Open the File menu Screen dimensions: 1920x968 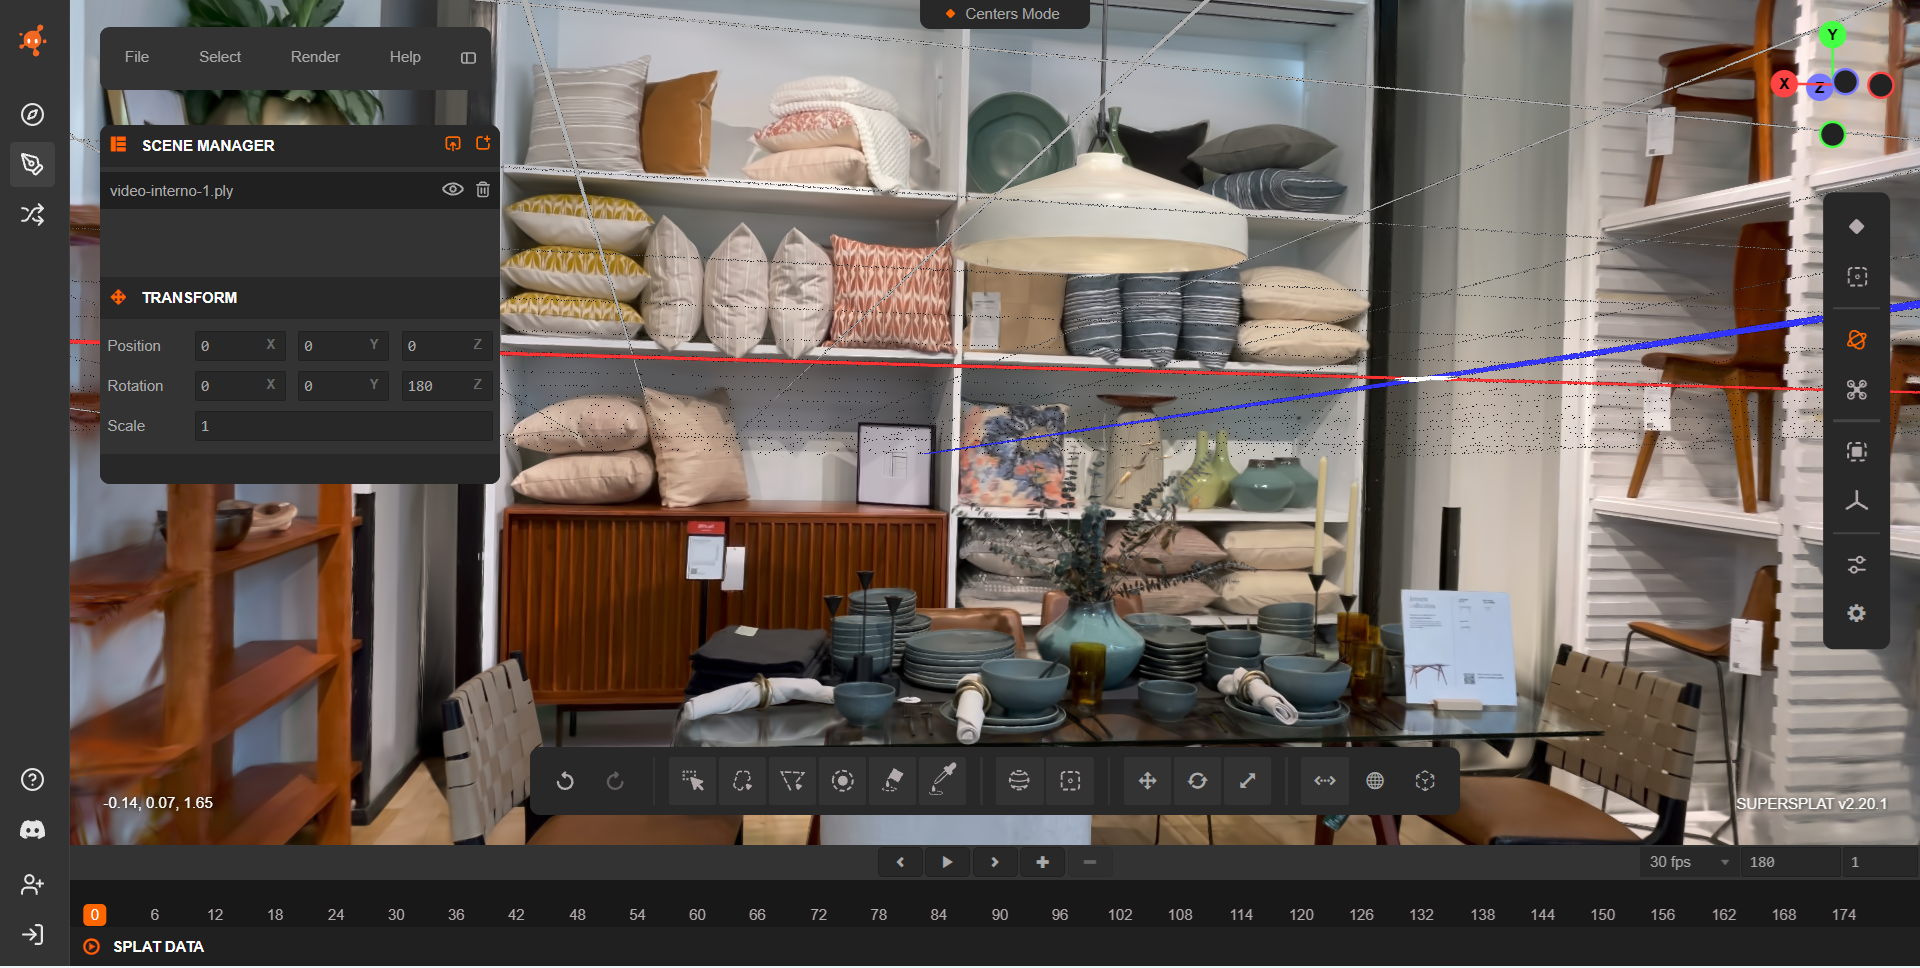click(x=137, y=57)
